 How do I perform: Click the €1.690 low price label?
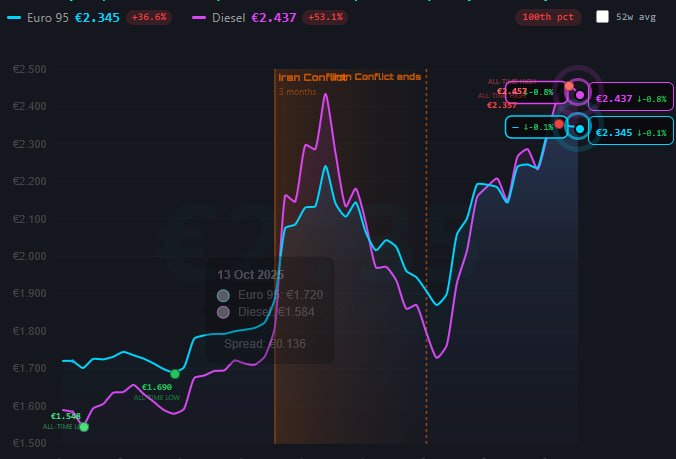click(157, 387)
